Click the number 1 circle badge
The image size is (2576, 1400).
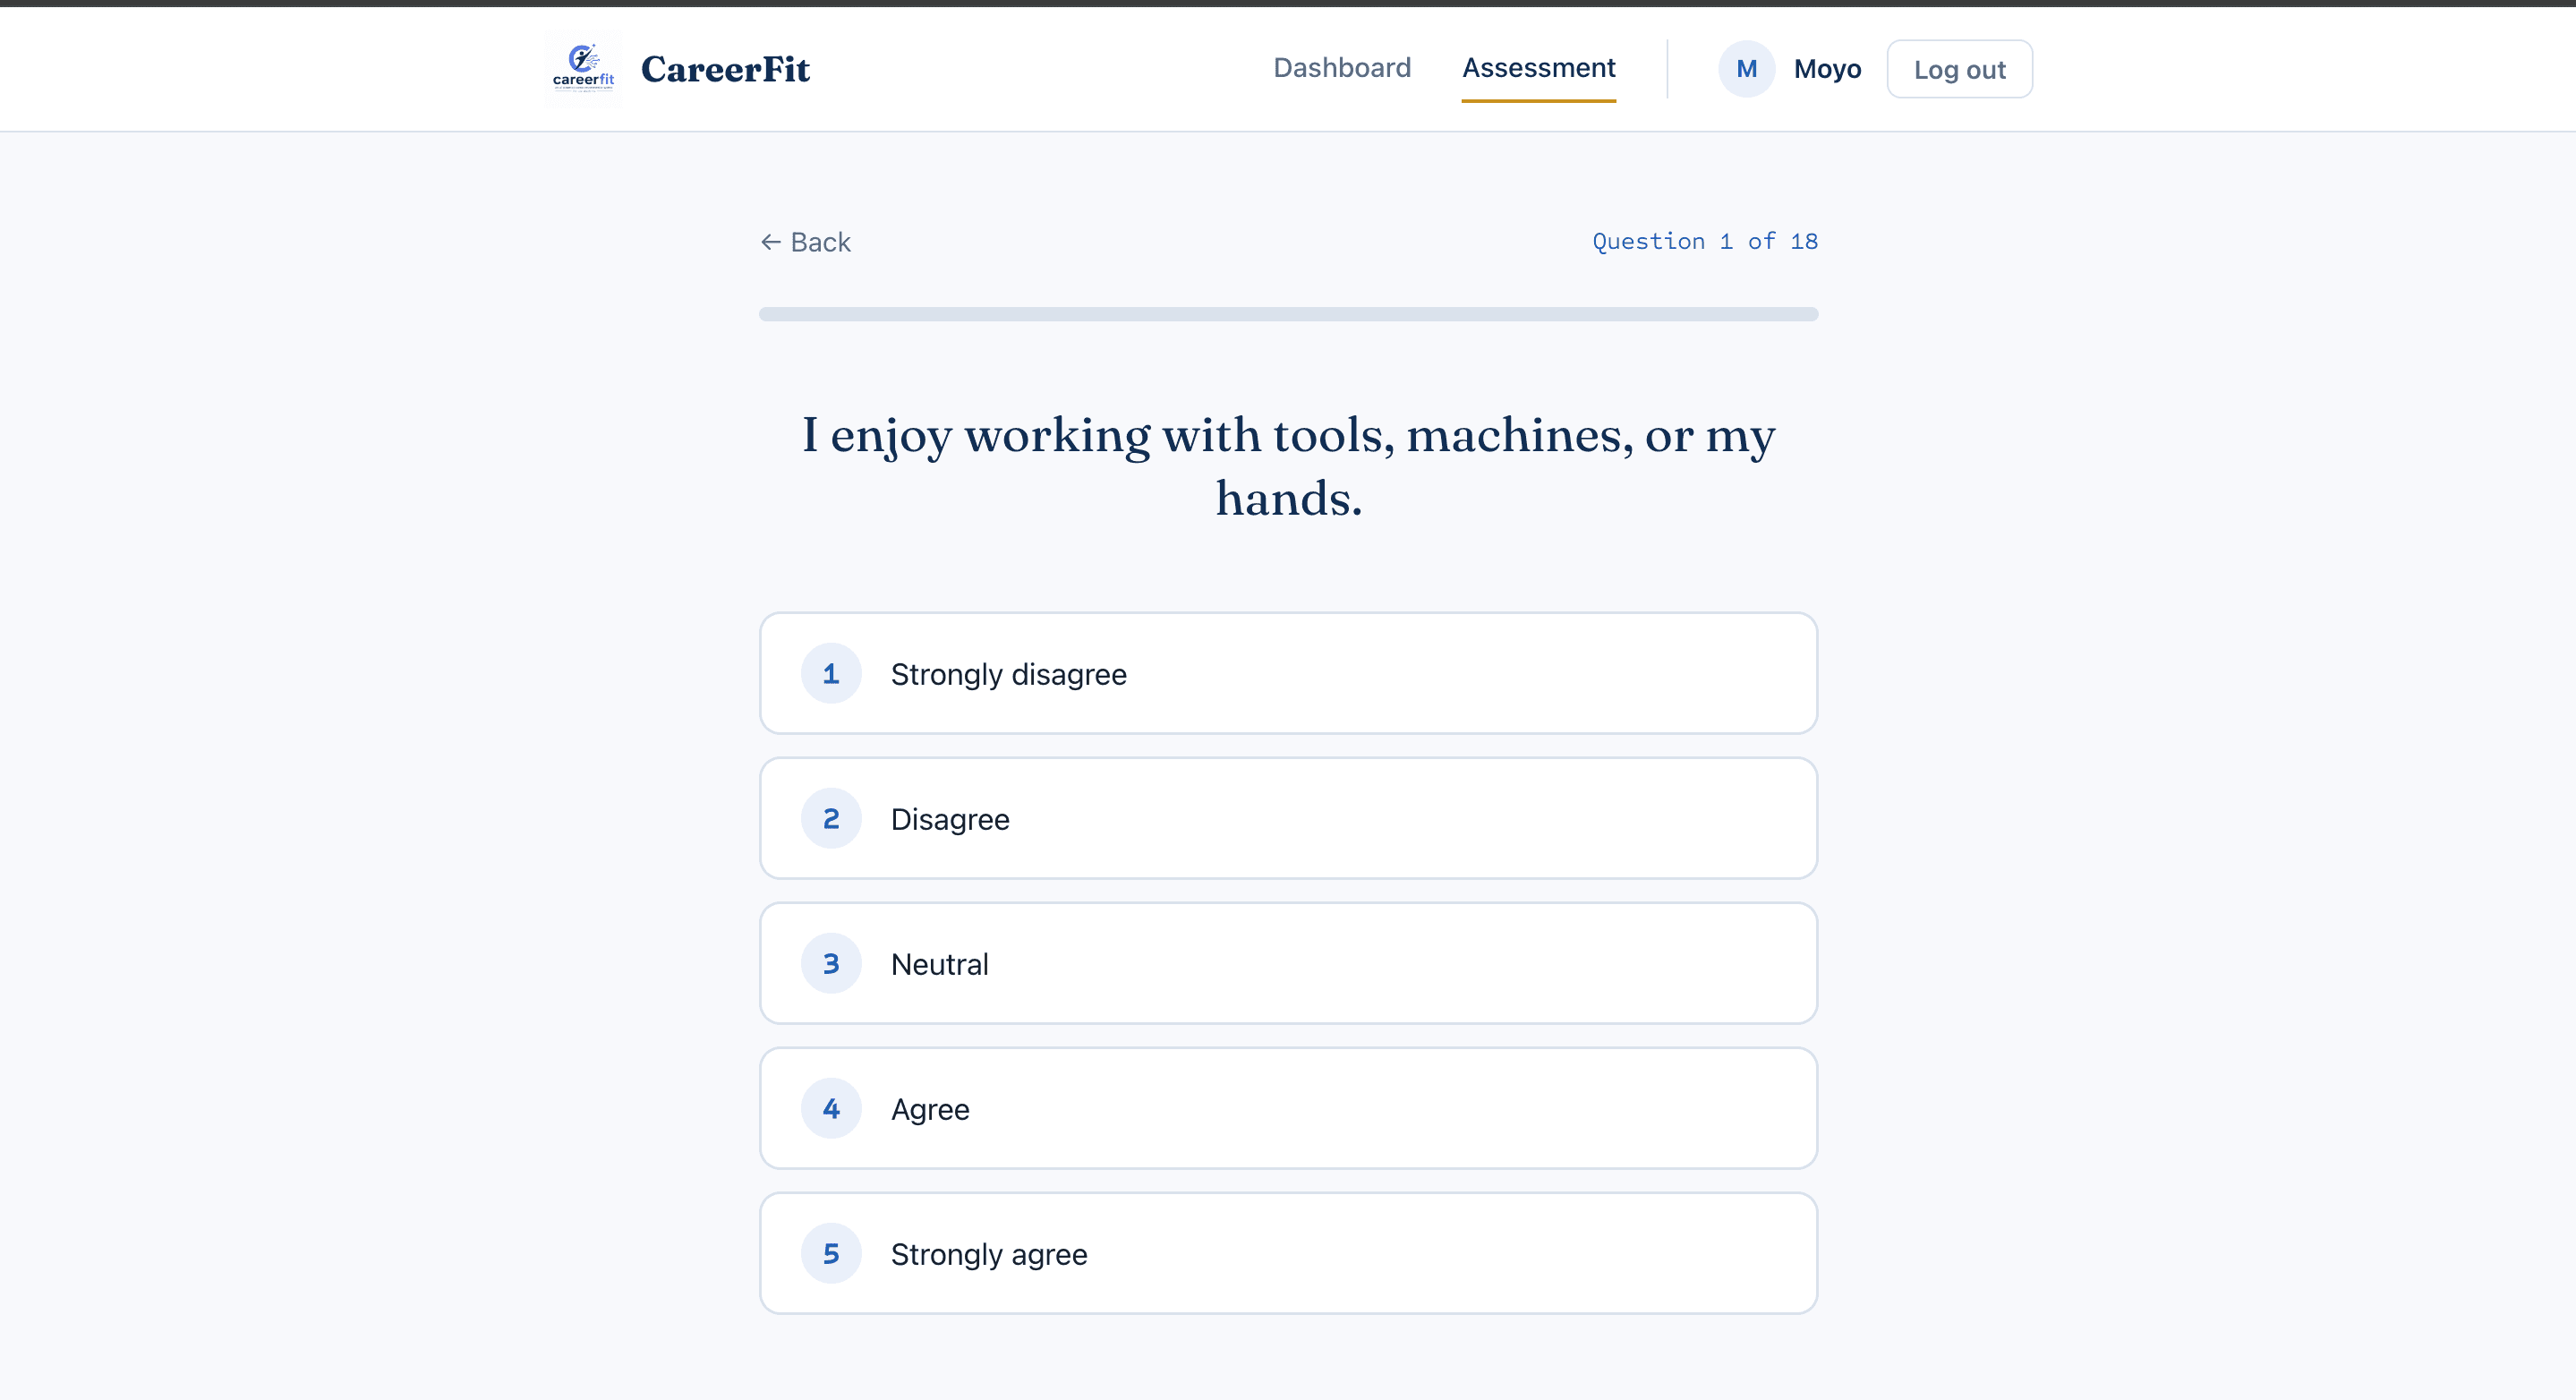click(x=831, y=673)
